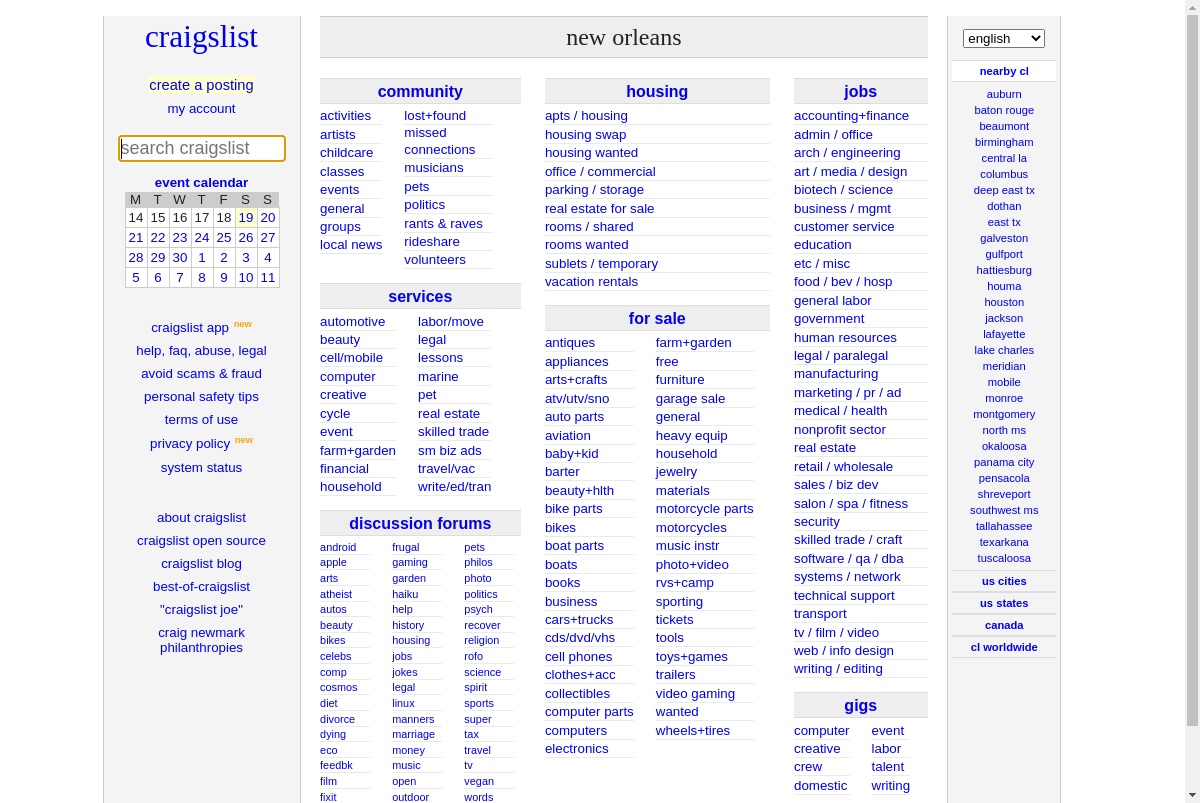The image size is (1200, 803).
Task: Open vacation rentals link
Action: point(591,282)
